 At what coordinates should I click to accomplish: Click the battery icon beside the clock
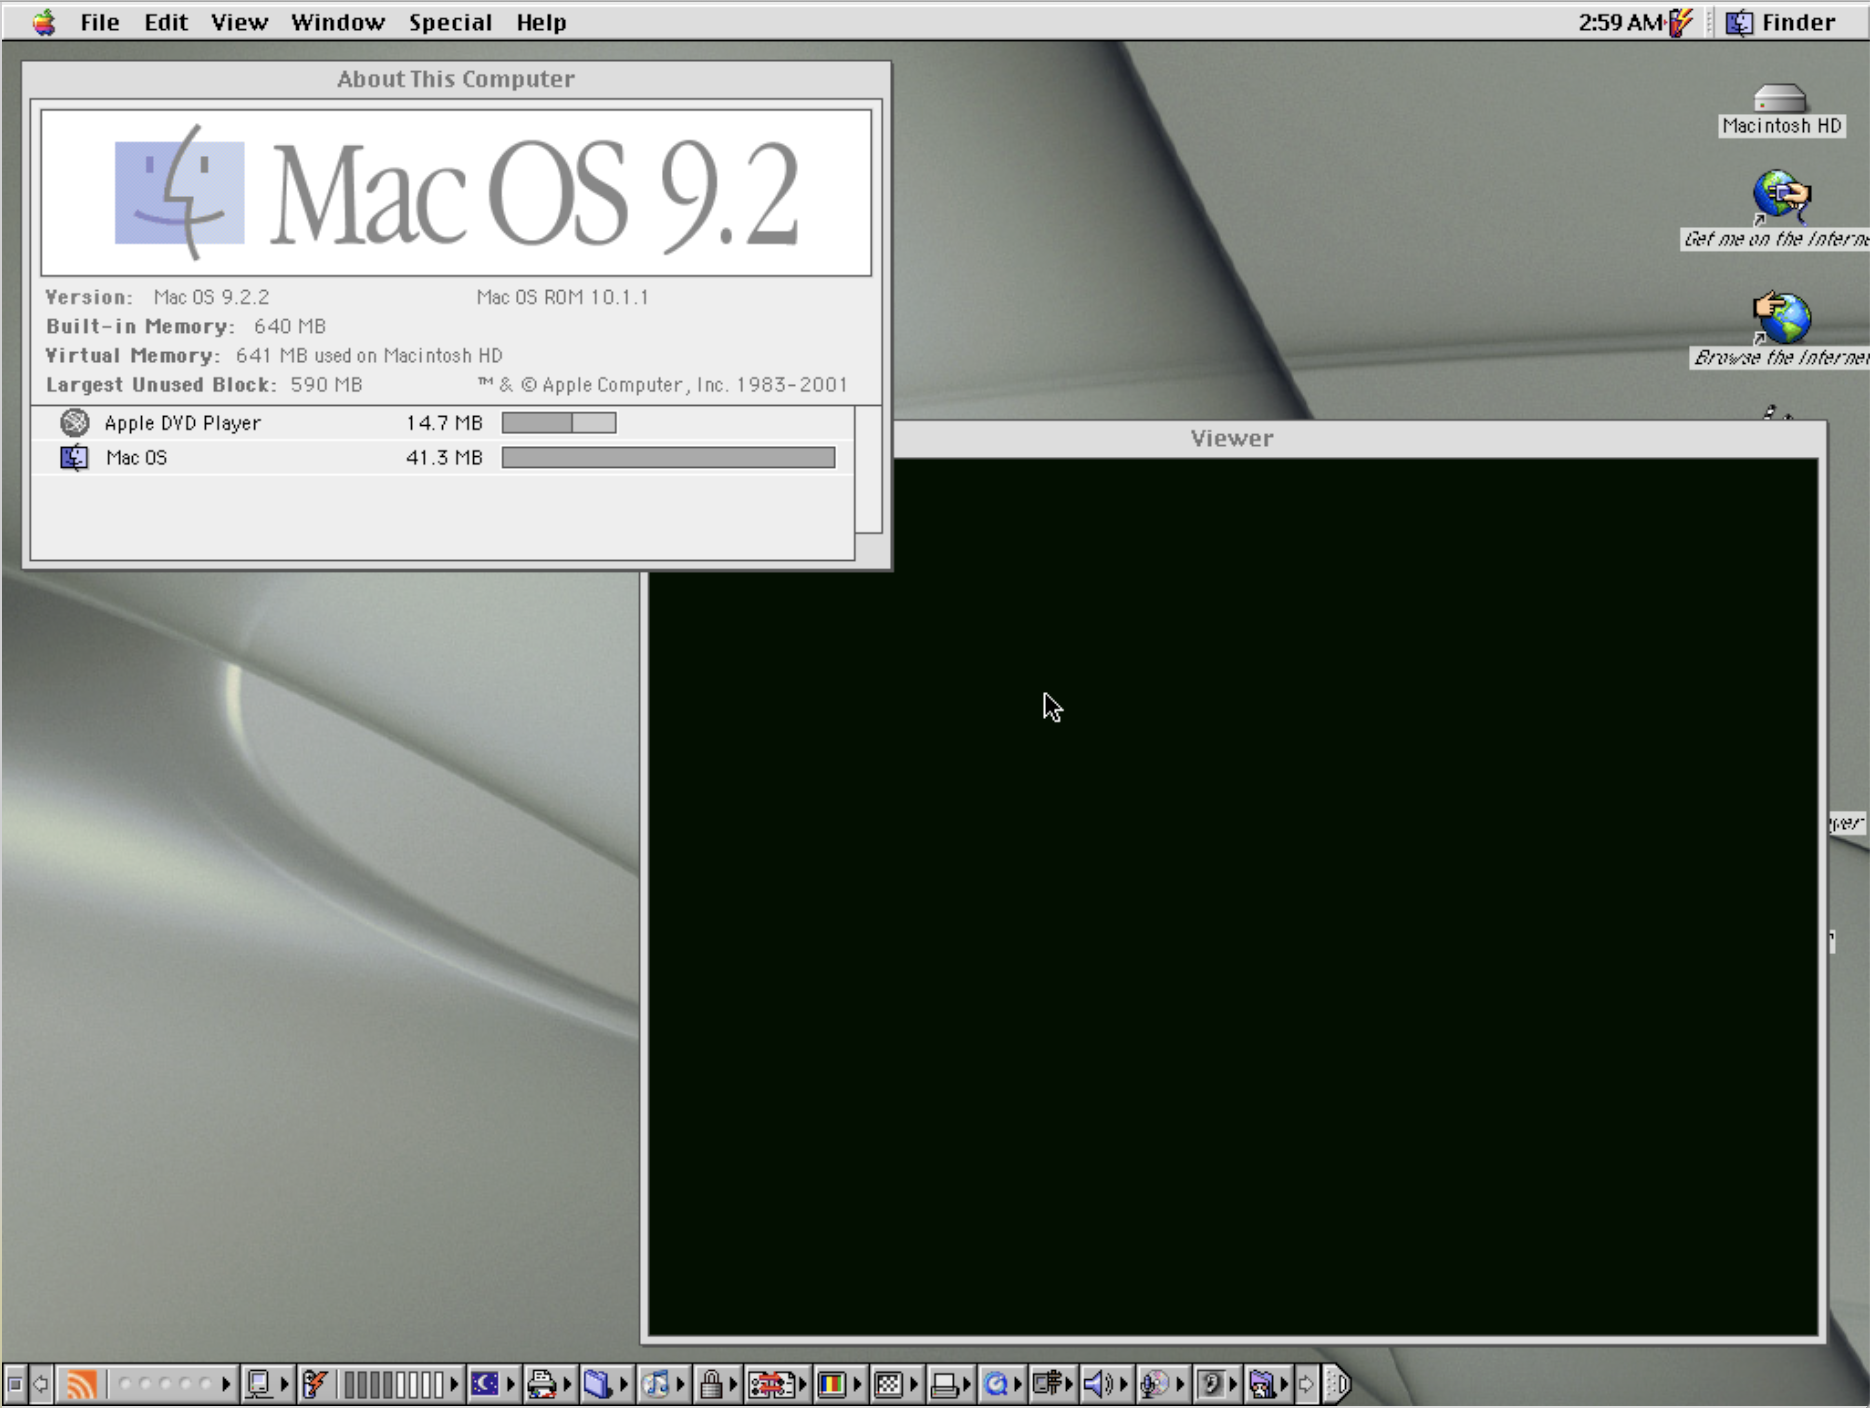[1681, 22]
